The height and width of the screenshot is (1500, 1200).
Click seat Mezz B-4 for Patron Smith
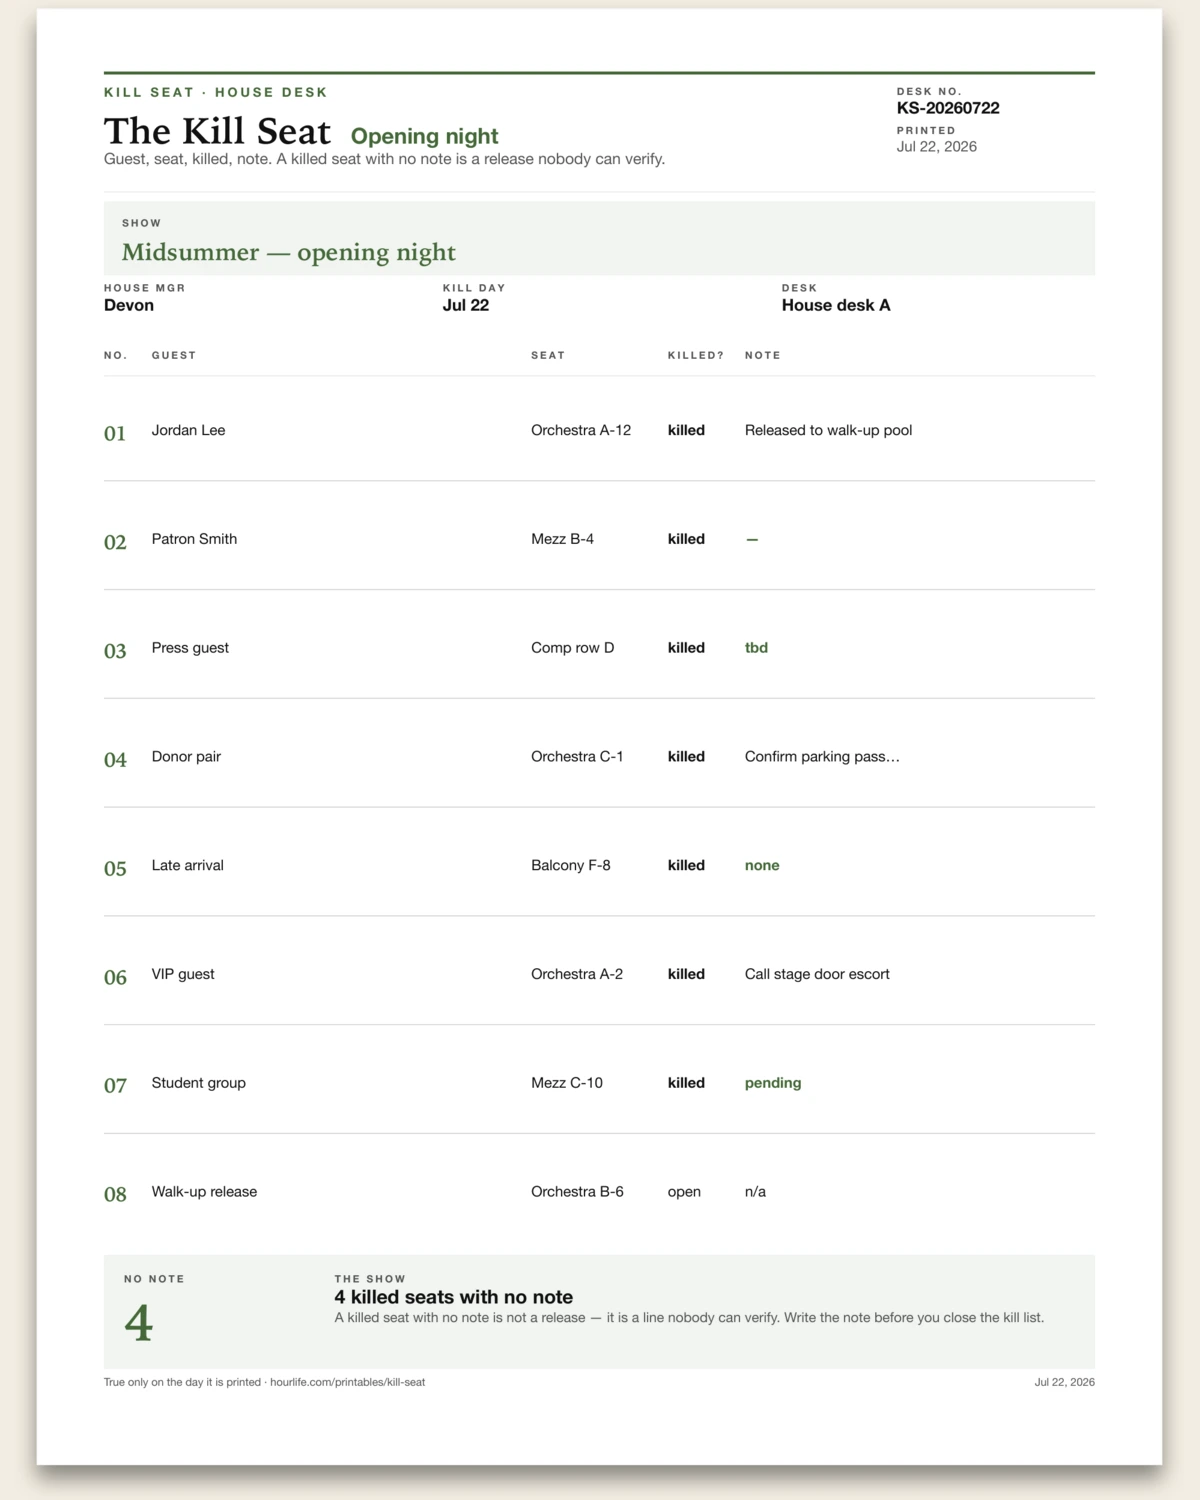click(x=562, y=539)
